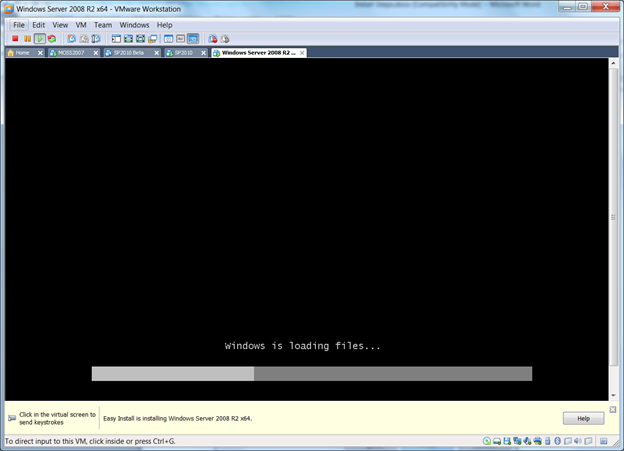Screen dimensions: 624x451
Task: Click the VM display vertical scrollbar
Action: (x=613, y=217)
